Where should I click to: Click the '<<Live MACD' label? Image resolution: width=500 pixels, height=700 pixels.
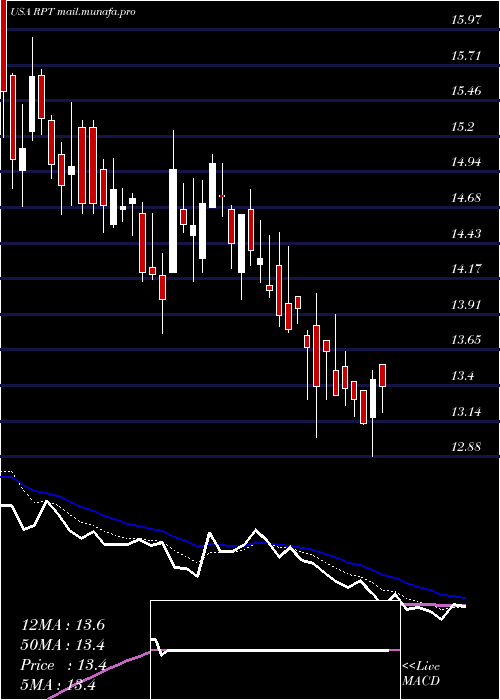pos(421,674)
